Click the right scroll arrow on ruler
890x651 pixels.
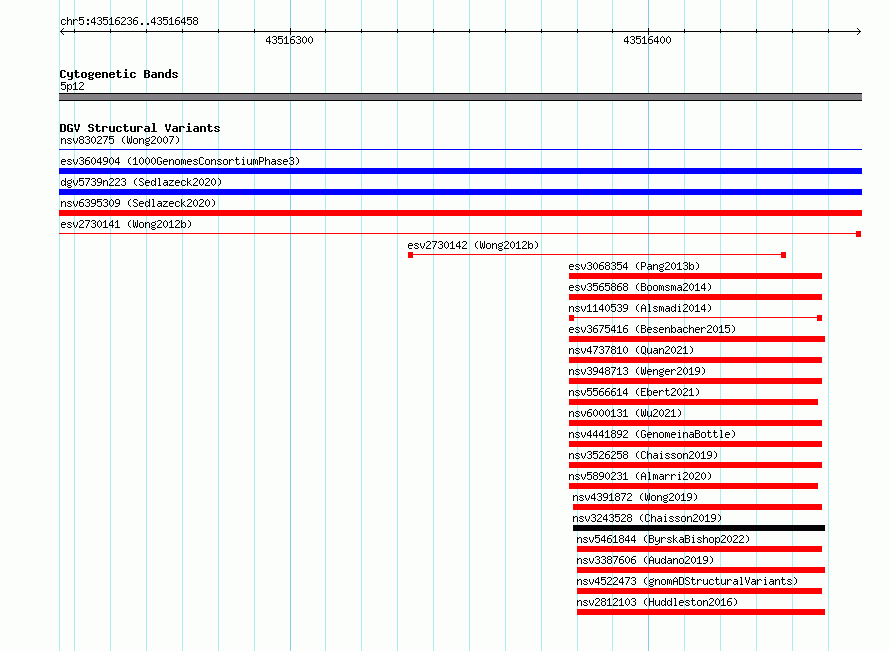pos(858,31)
